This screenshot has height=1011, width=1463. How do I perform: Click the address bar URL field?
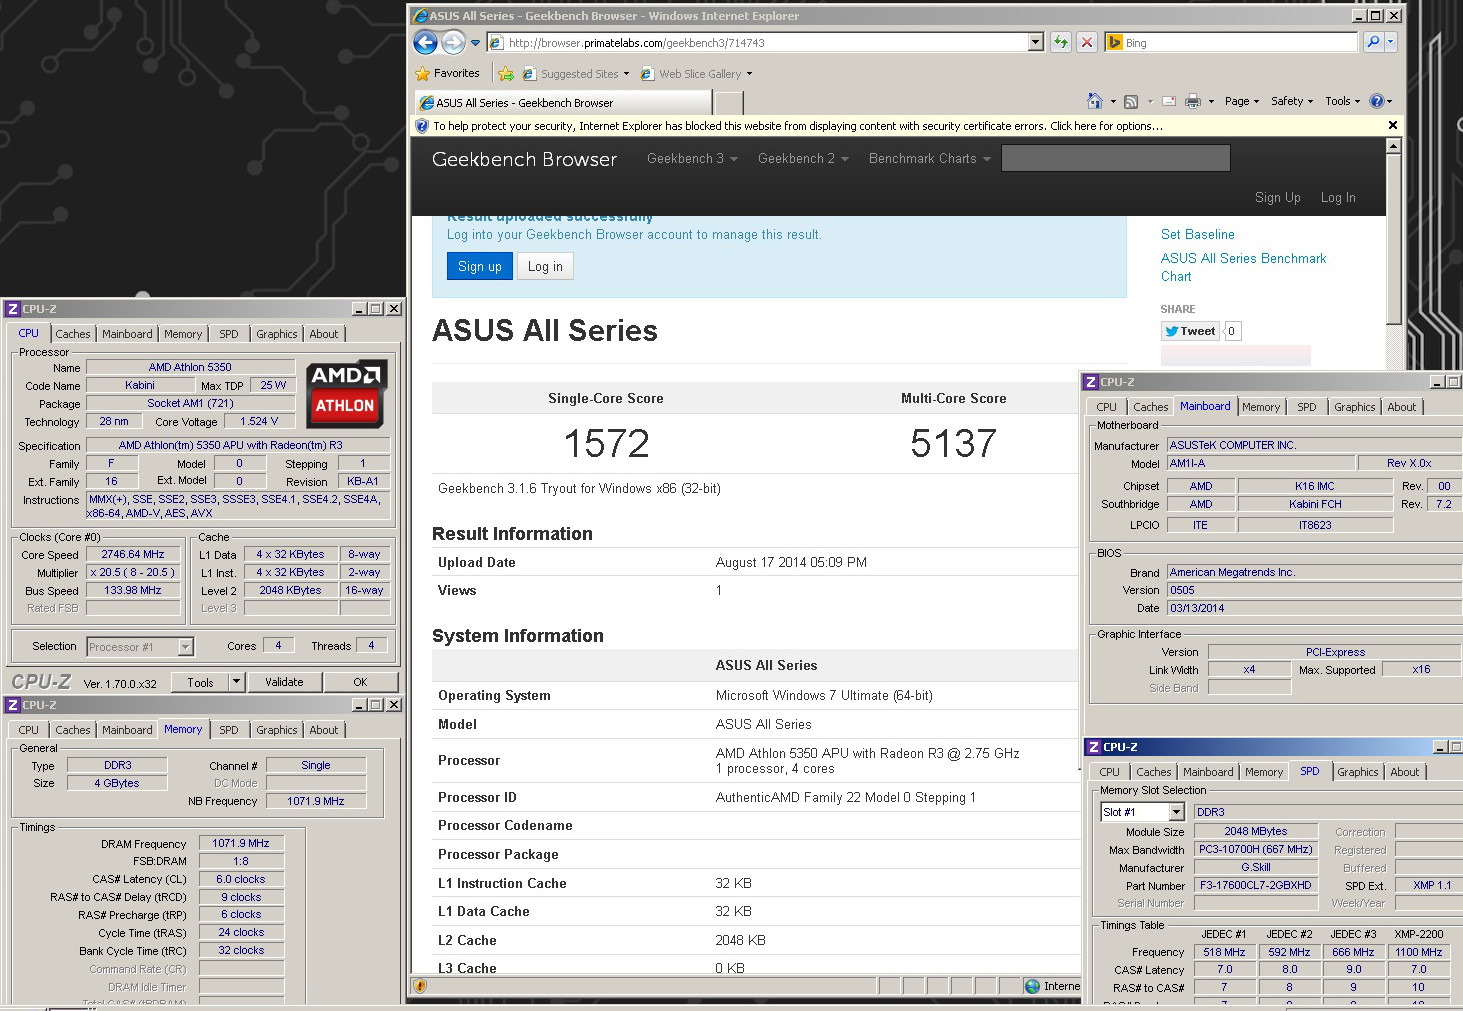[x=766, y=42]
